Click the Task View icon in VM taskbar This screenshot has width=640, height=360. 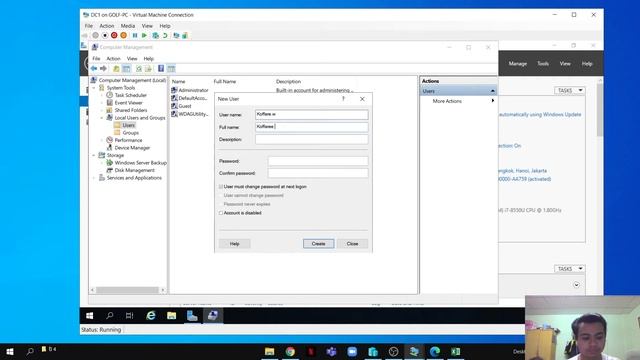click(130, 316)
